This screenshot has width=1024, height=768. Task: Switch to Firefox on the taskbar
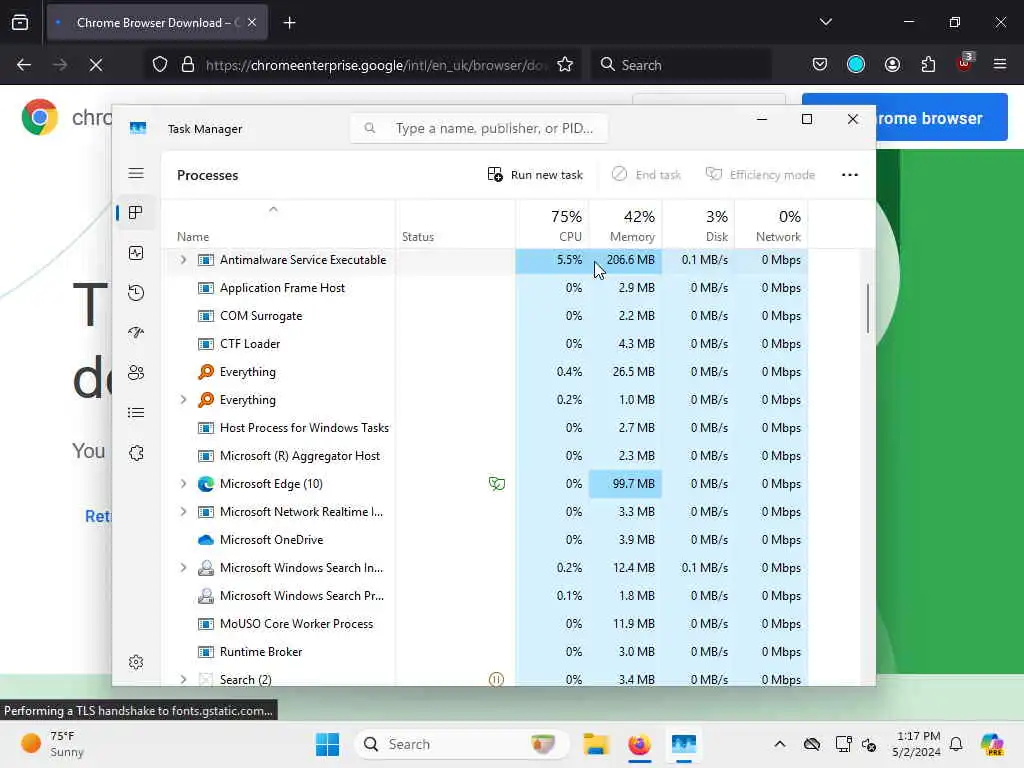click(x=639, y=744)
